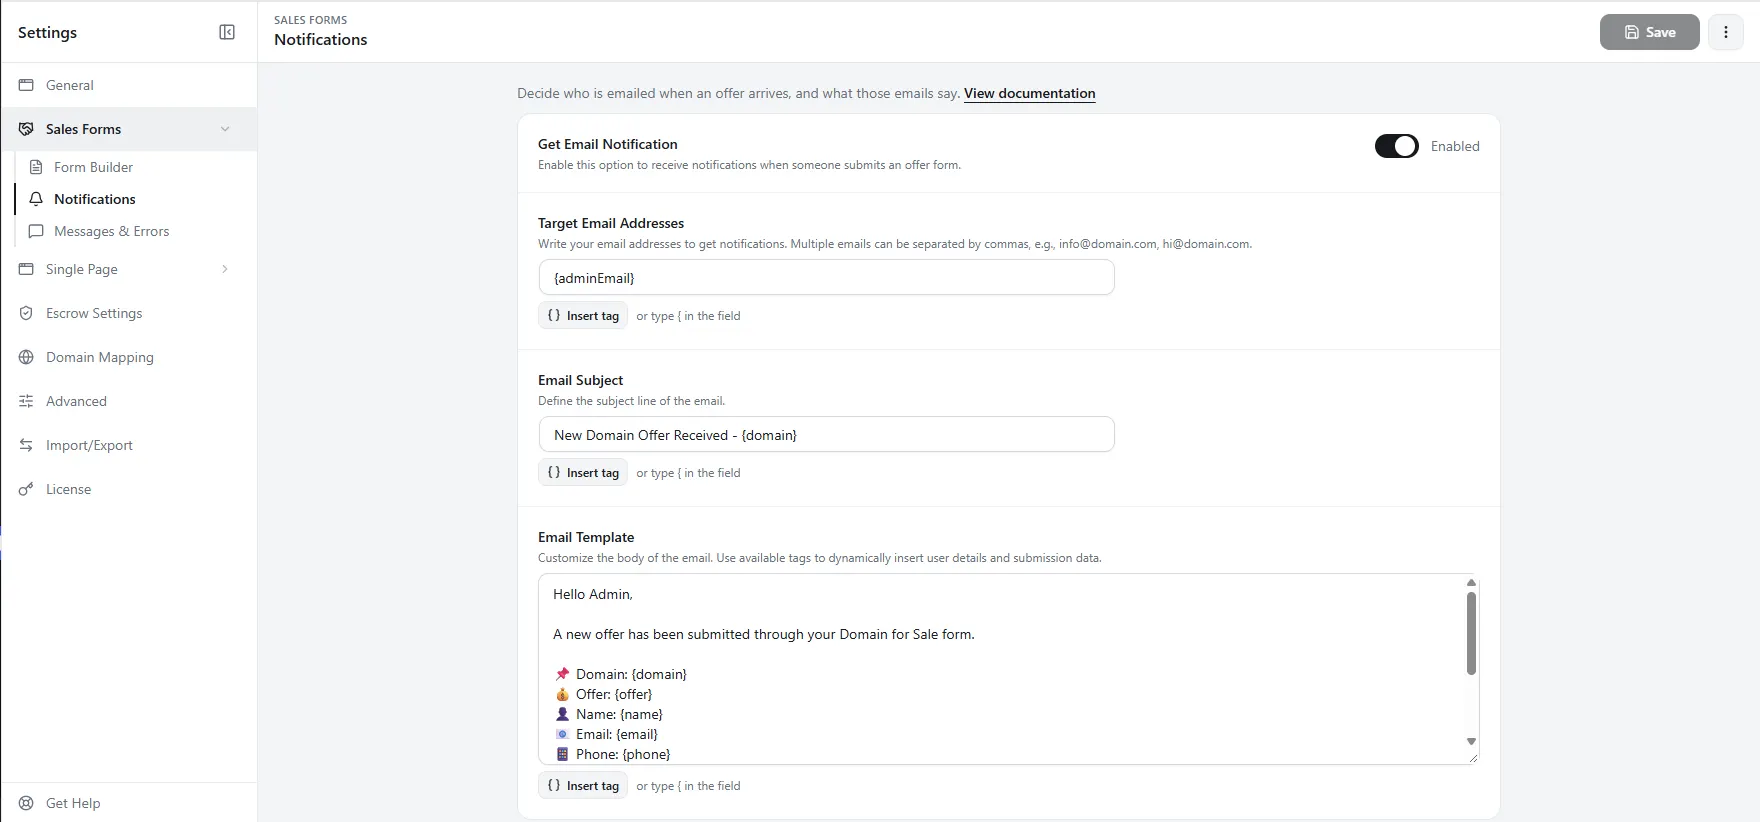Click the General window icon
The width and height of the screenshot is (1760, 822).
pos(27,85)
